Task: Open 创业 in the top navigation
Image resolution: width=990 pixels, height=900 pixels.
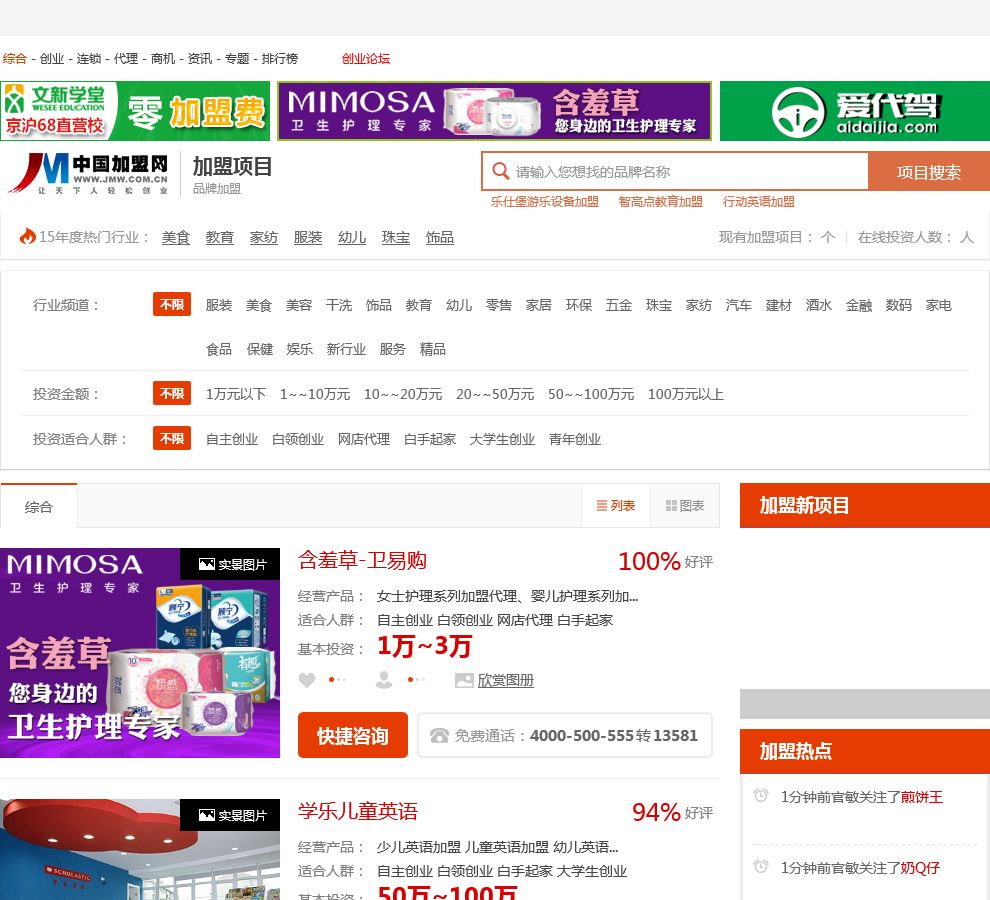Action: tap(52, 59)
